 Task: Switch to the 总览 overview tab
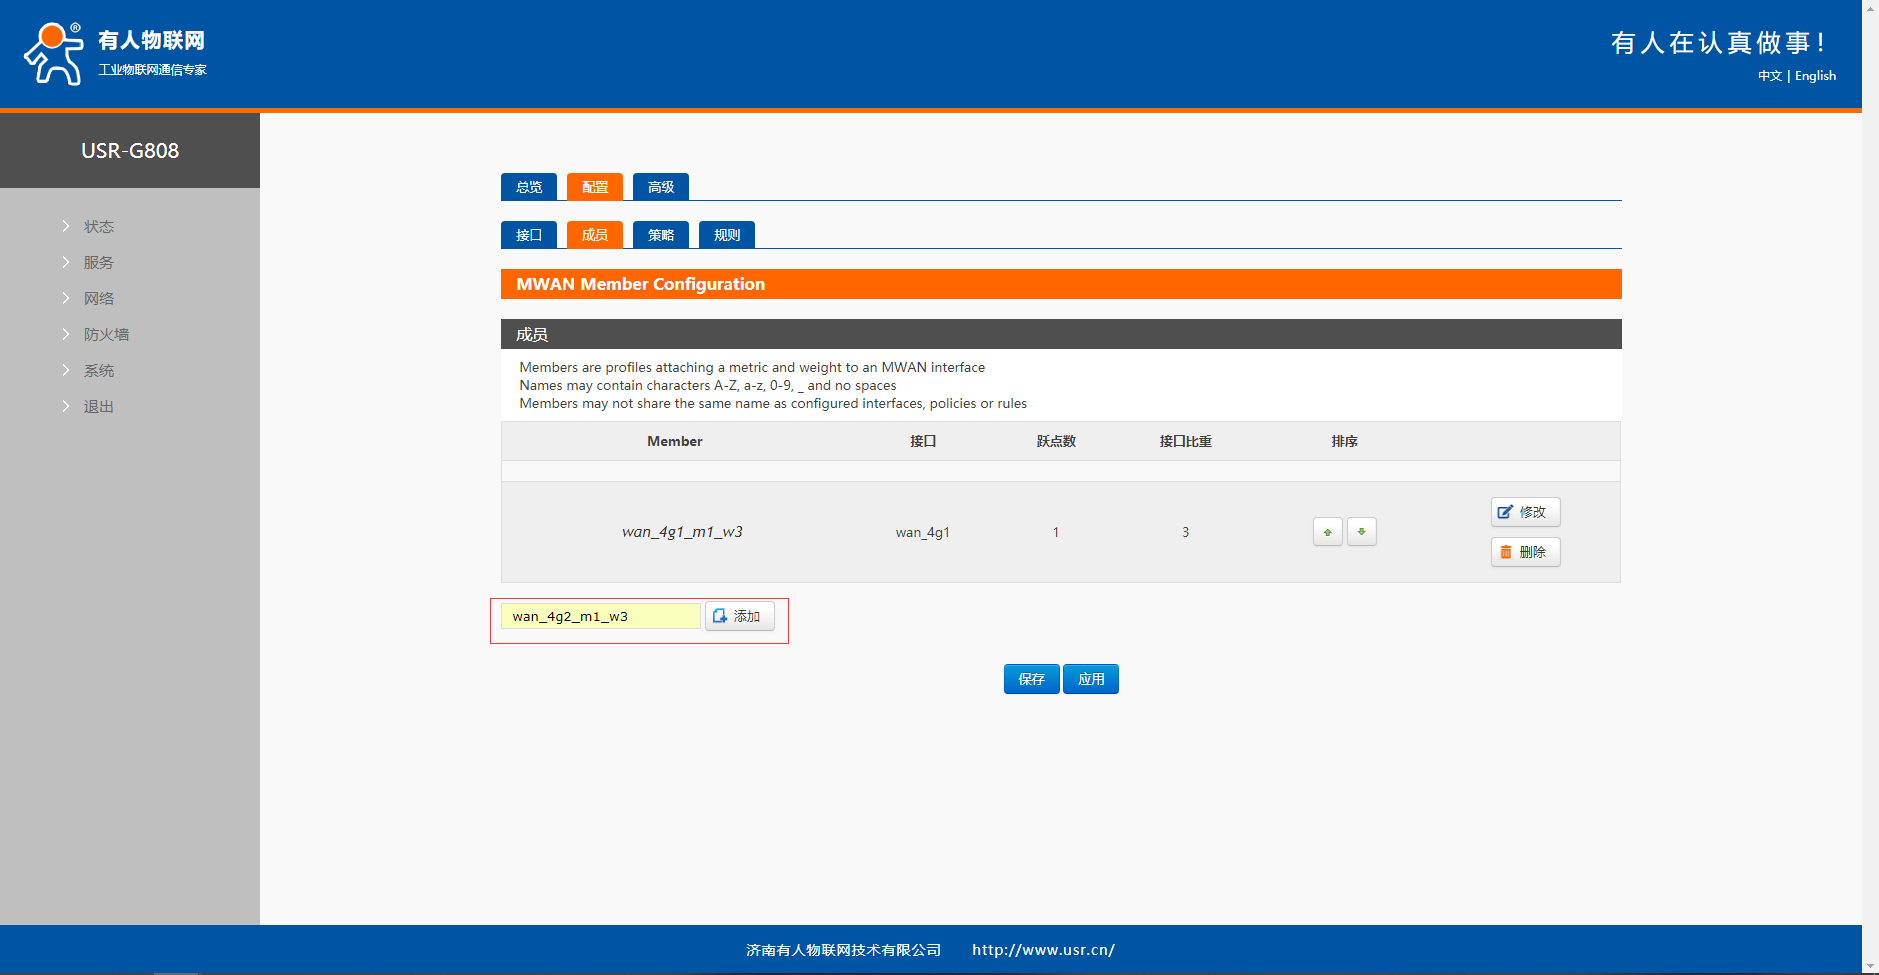pos(528,187)
